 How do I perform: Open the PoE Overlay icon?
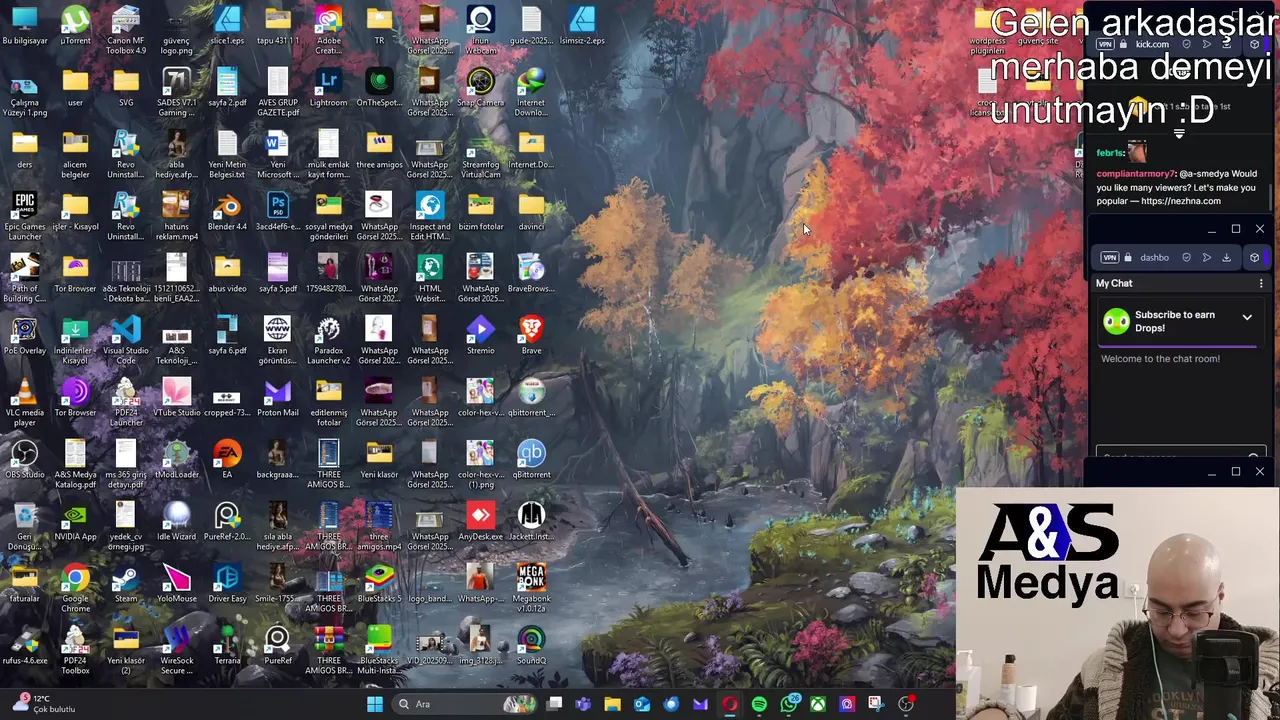point(24,336)
